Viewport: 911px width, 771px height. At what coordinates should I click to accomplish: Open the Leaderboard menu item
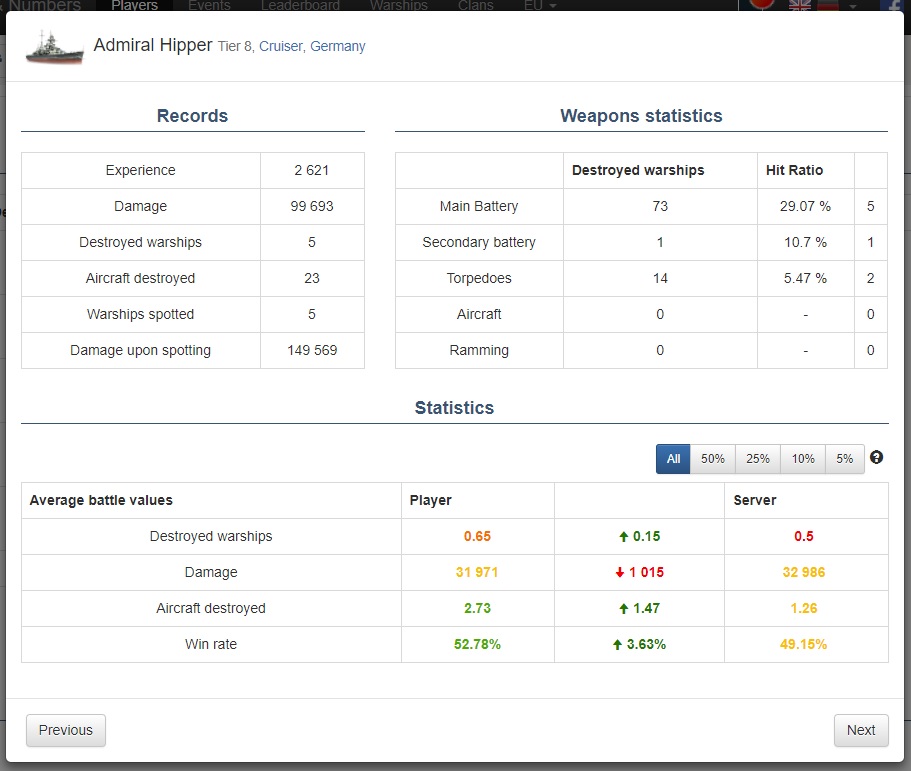click(300, 5)
